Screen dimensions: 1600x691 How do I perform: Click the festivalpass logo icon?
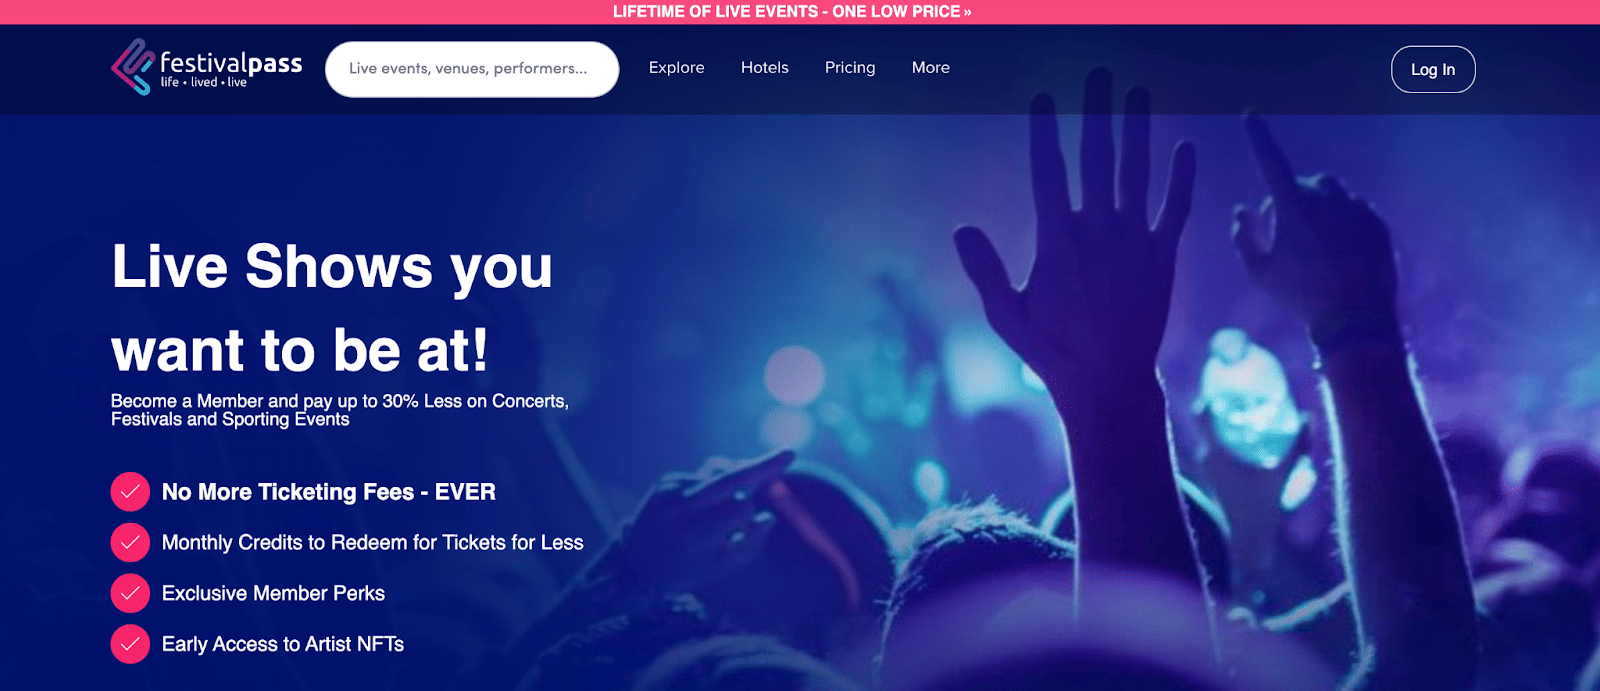[x=132, y=67]
